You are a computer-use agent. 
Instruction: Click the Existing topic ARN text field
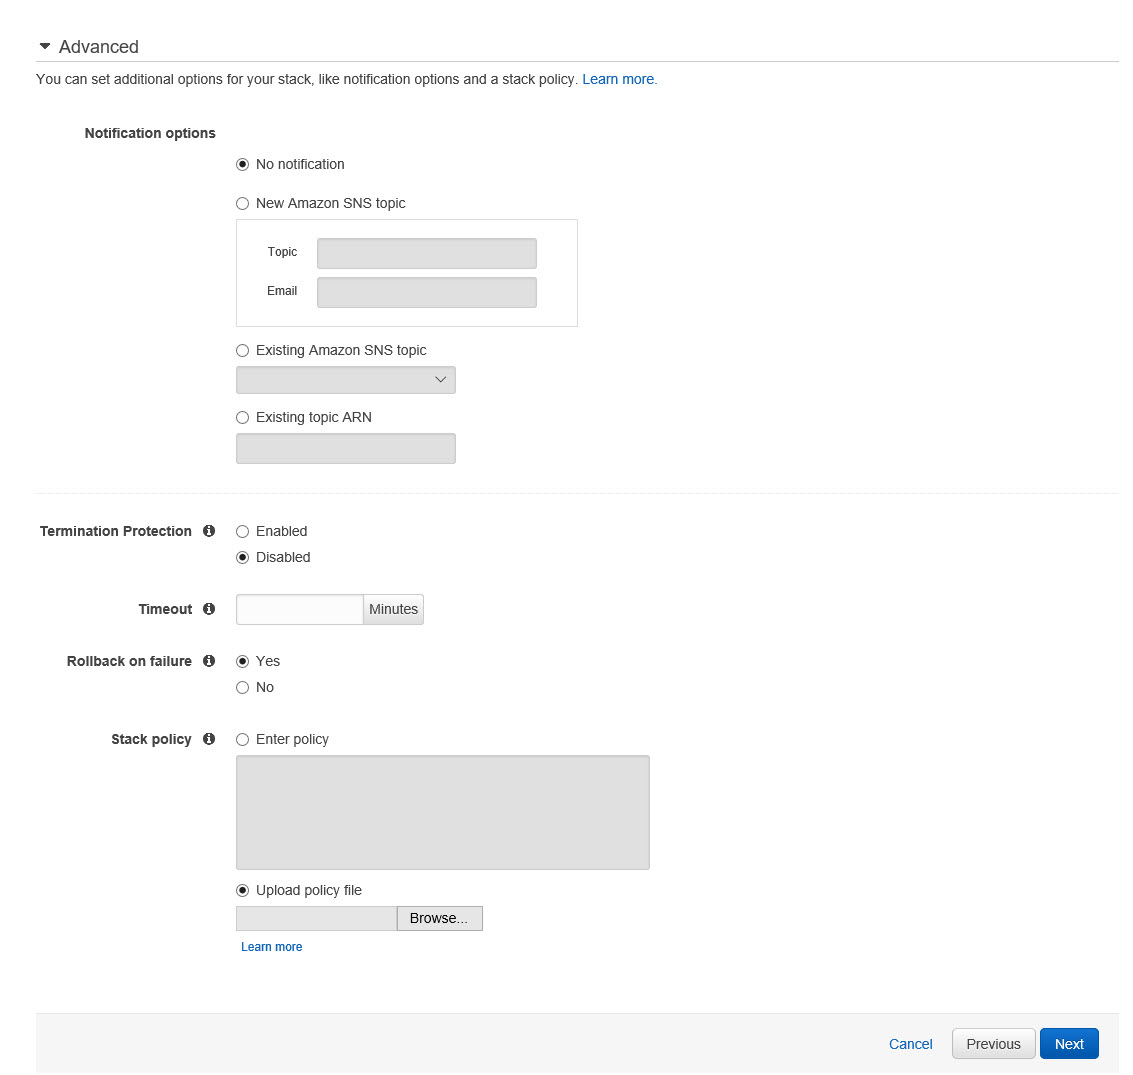[345, 448]
